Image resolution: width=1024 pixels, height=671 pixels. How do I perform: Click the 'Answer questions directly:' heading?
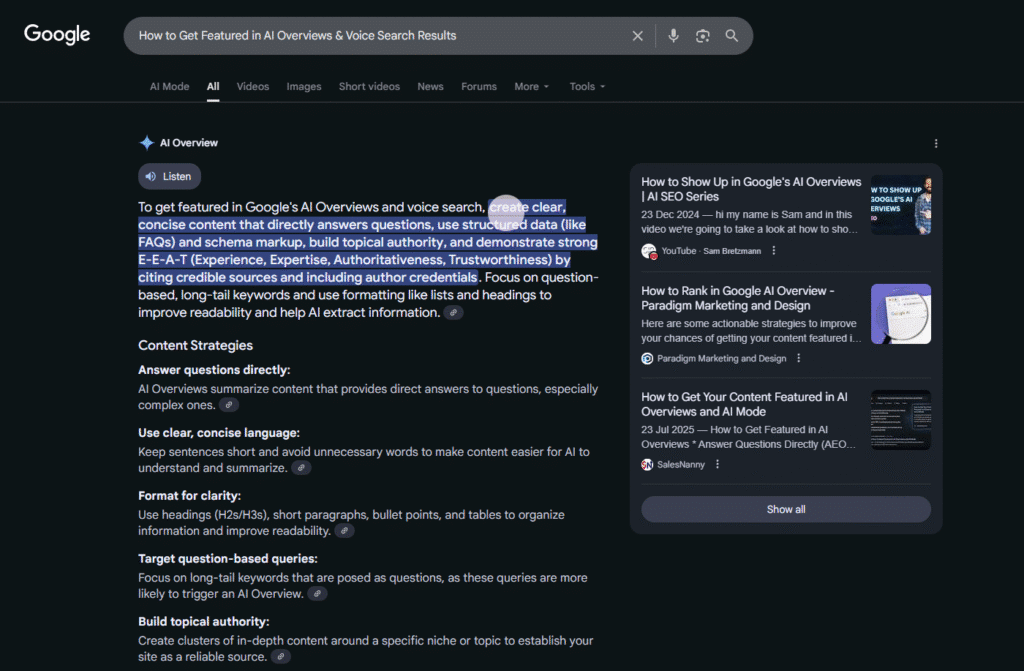[x=214, y=370]
